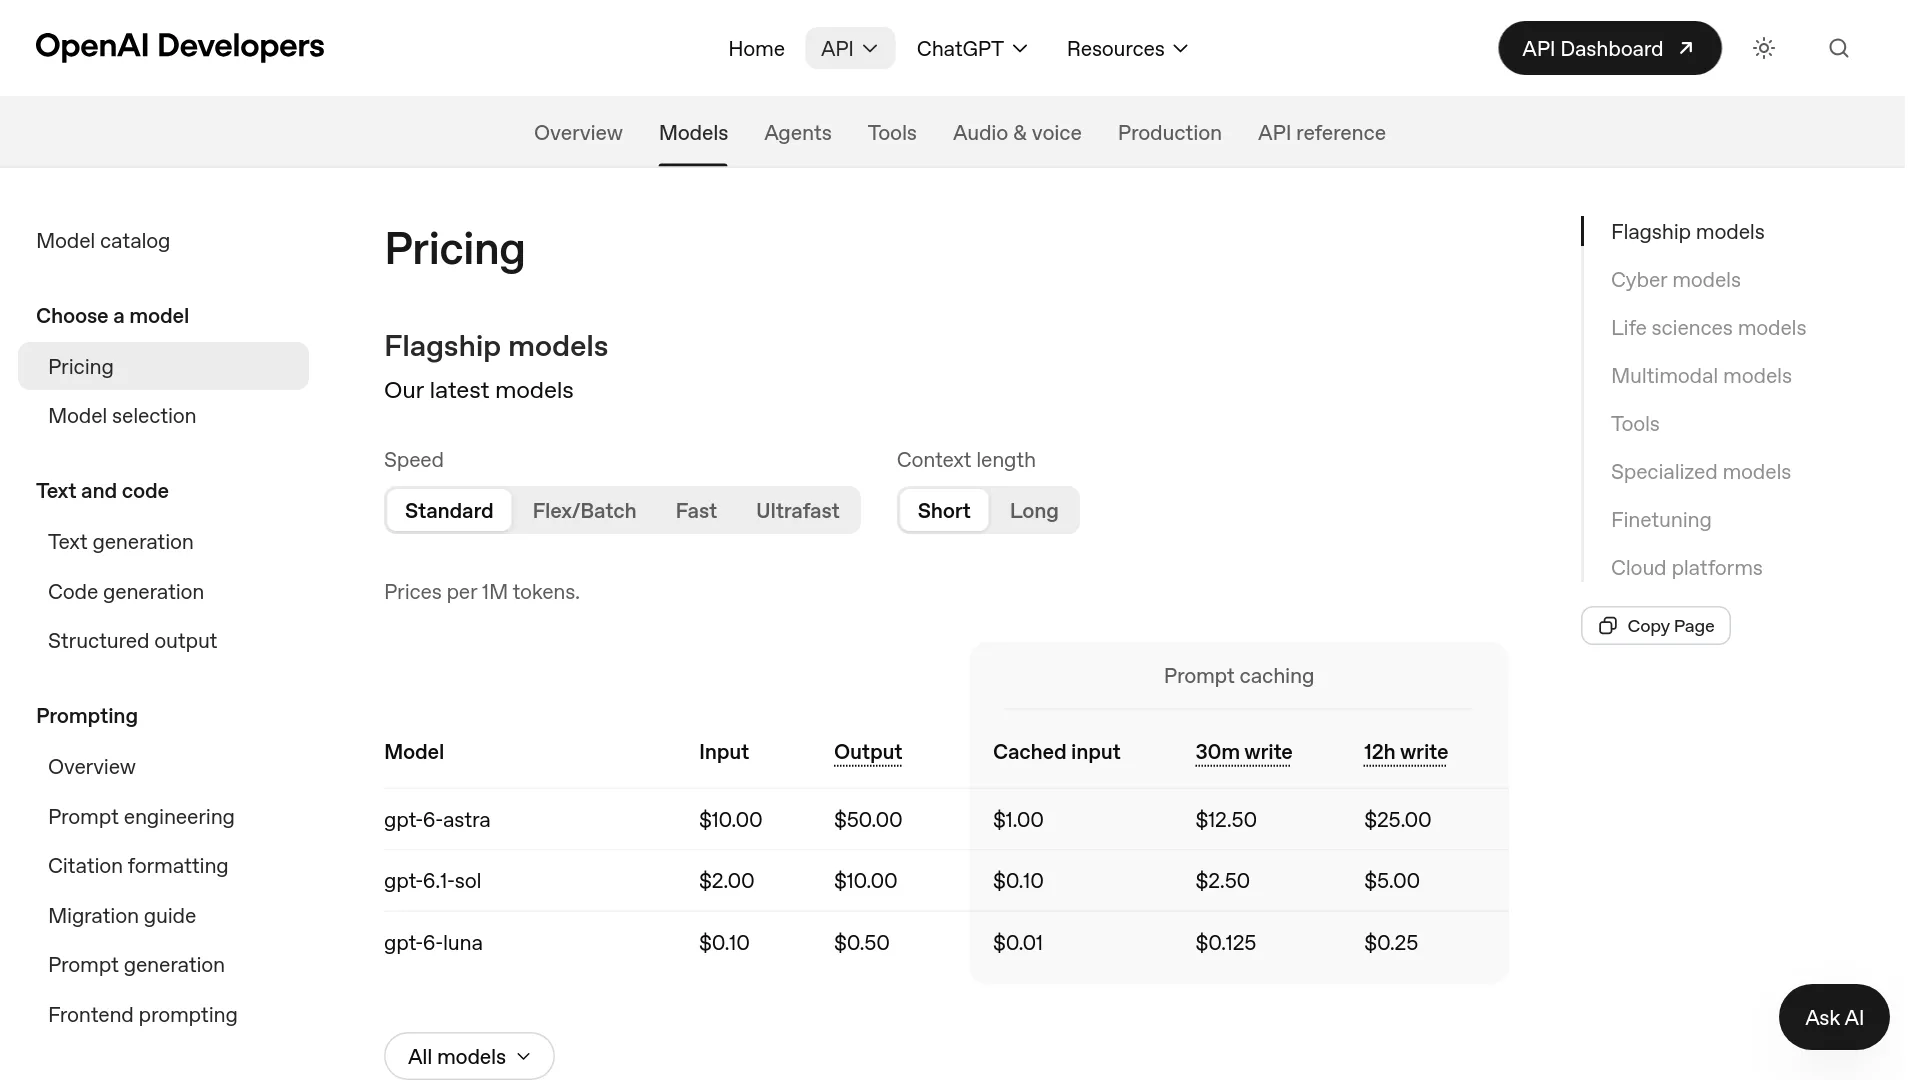
Task: Click the 30m write column header
Action: click(x=1243, y=752)
